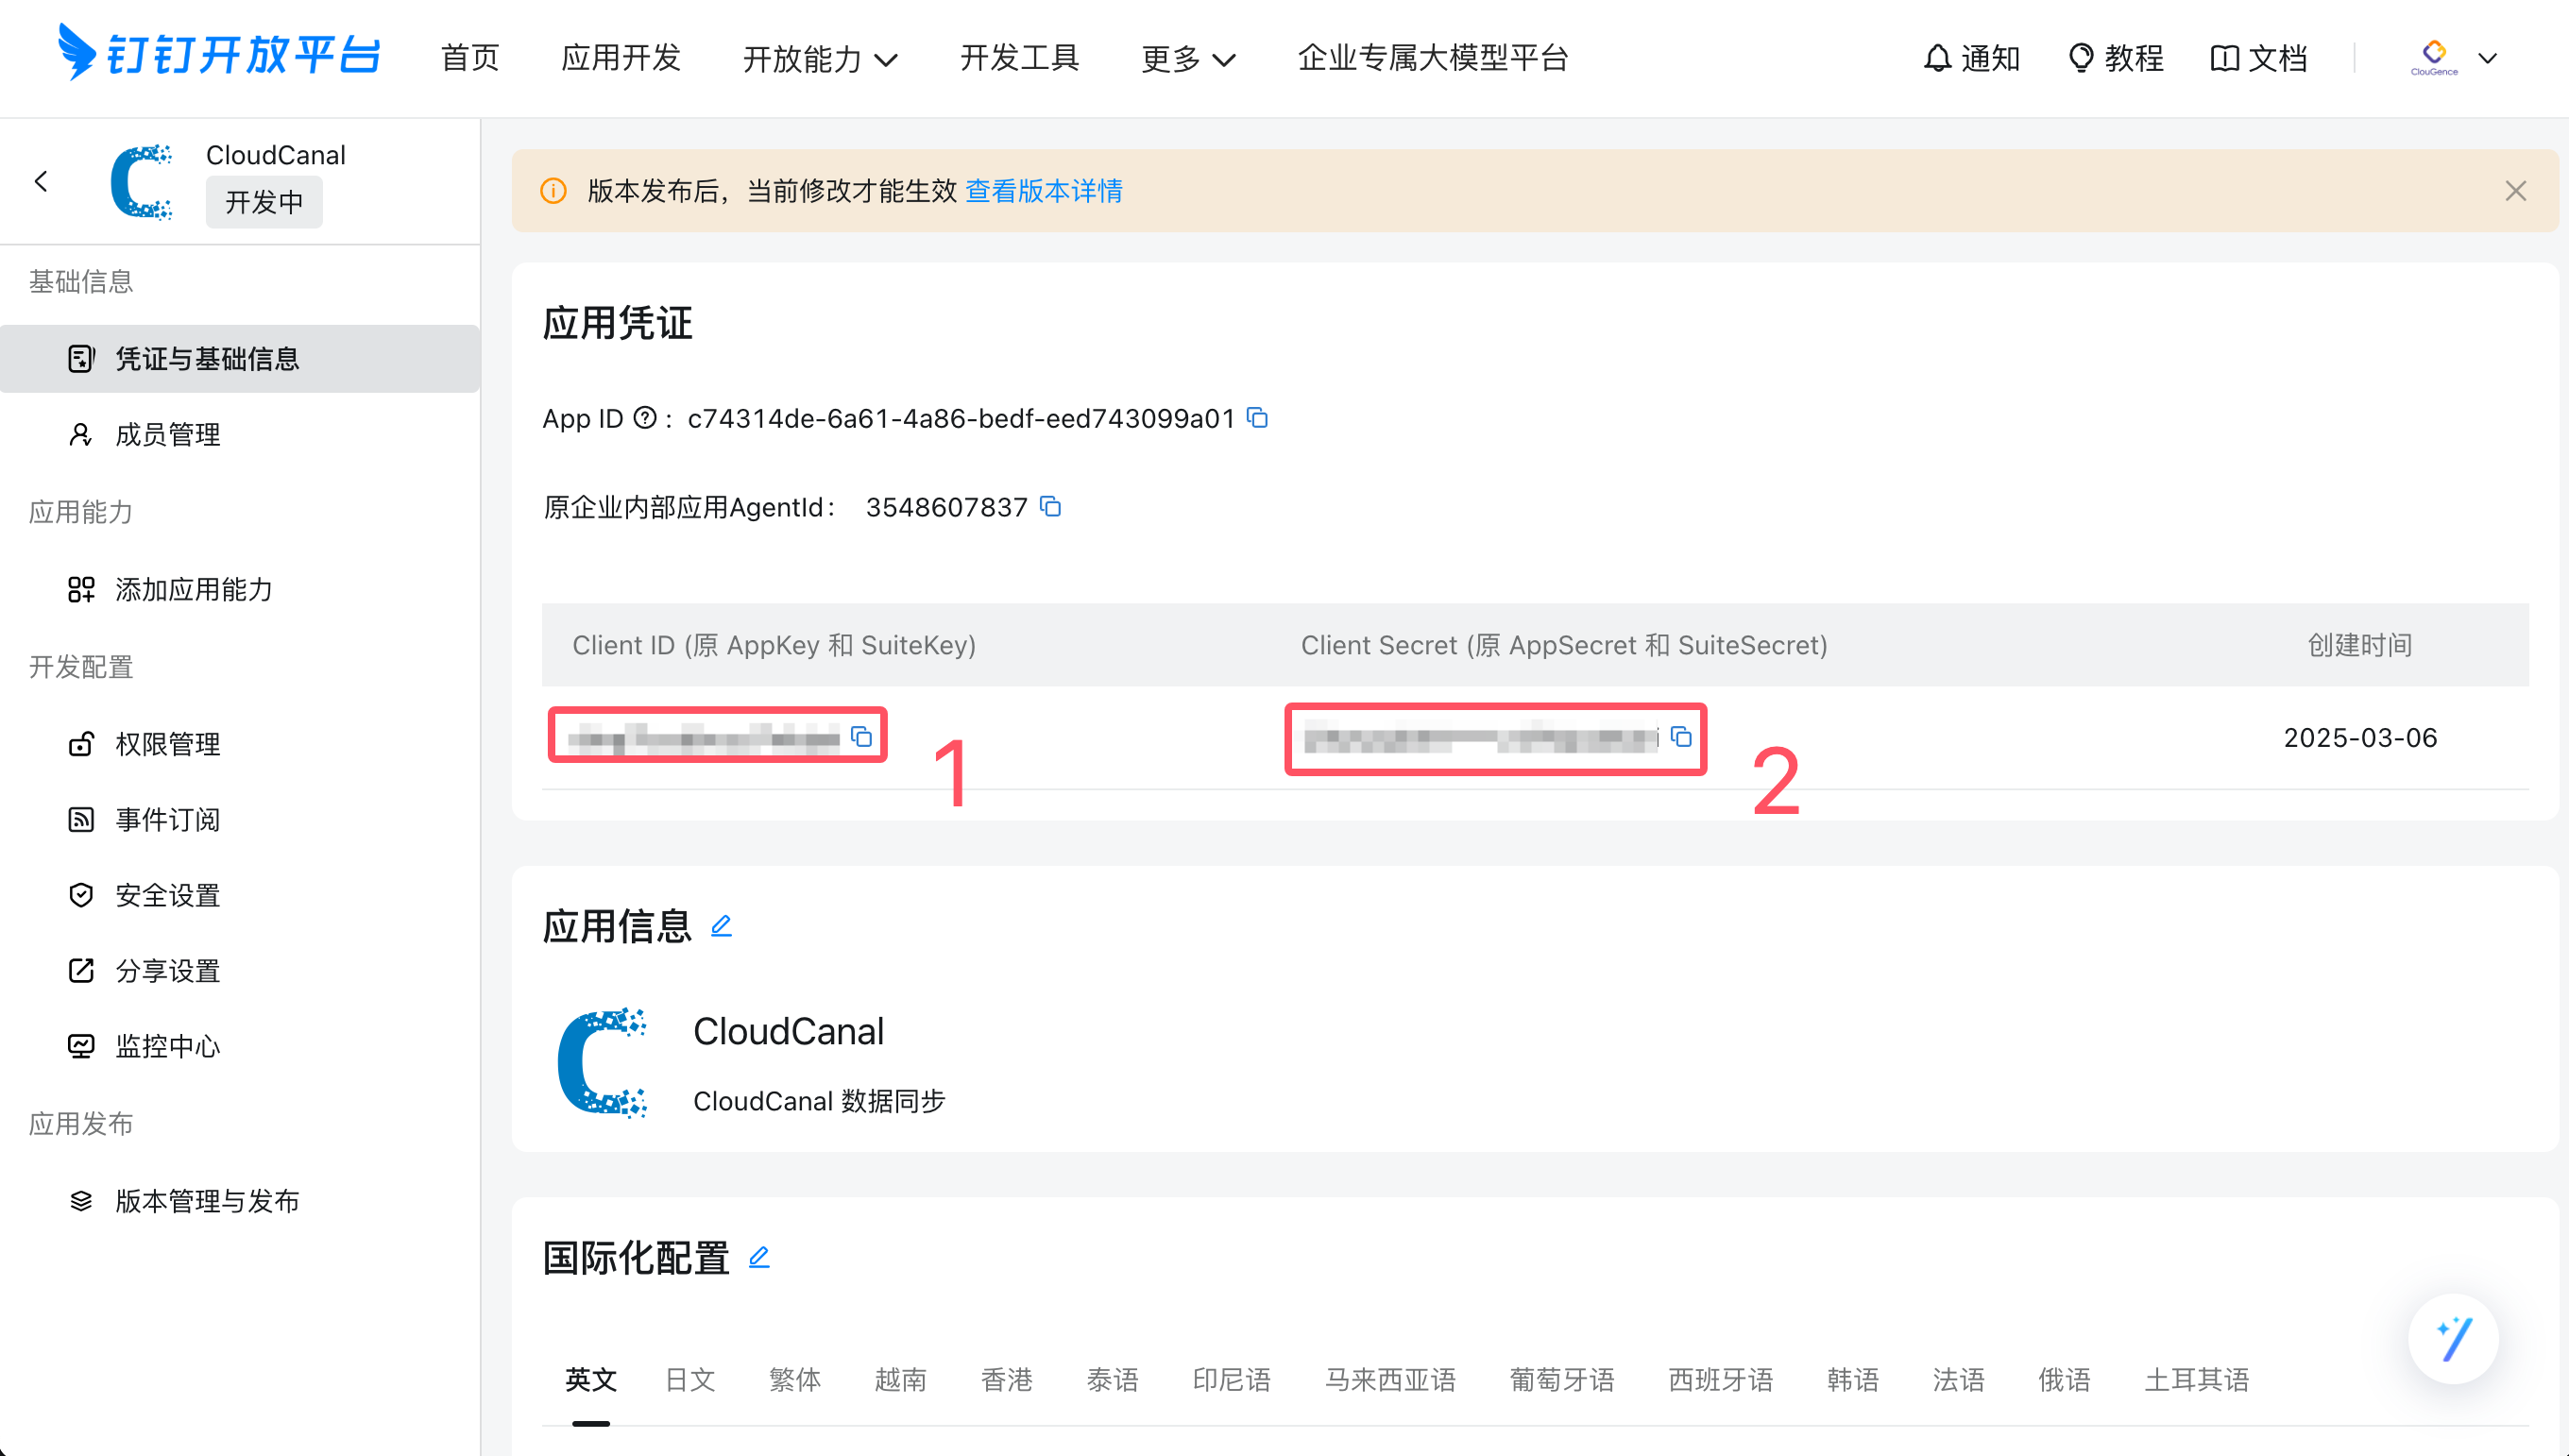
Task: Select the 韩语 language tab
Action: tap(1852, 1380)
